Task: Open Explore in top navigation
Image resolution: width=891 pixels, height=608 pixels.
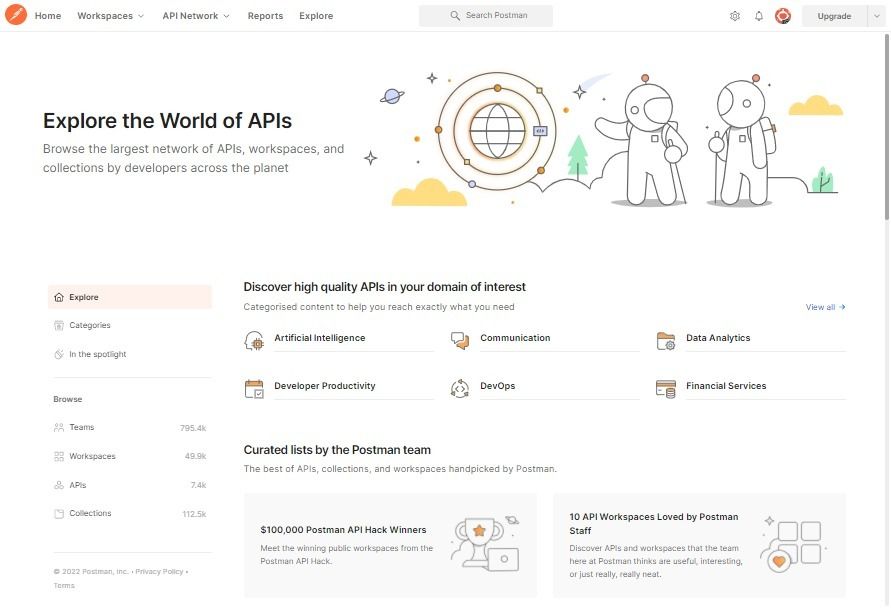Action: click(316, 16)
